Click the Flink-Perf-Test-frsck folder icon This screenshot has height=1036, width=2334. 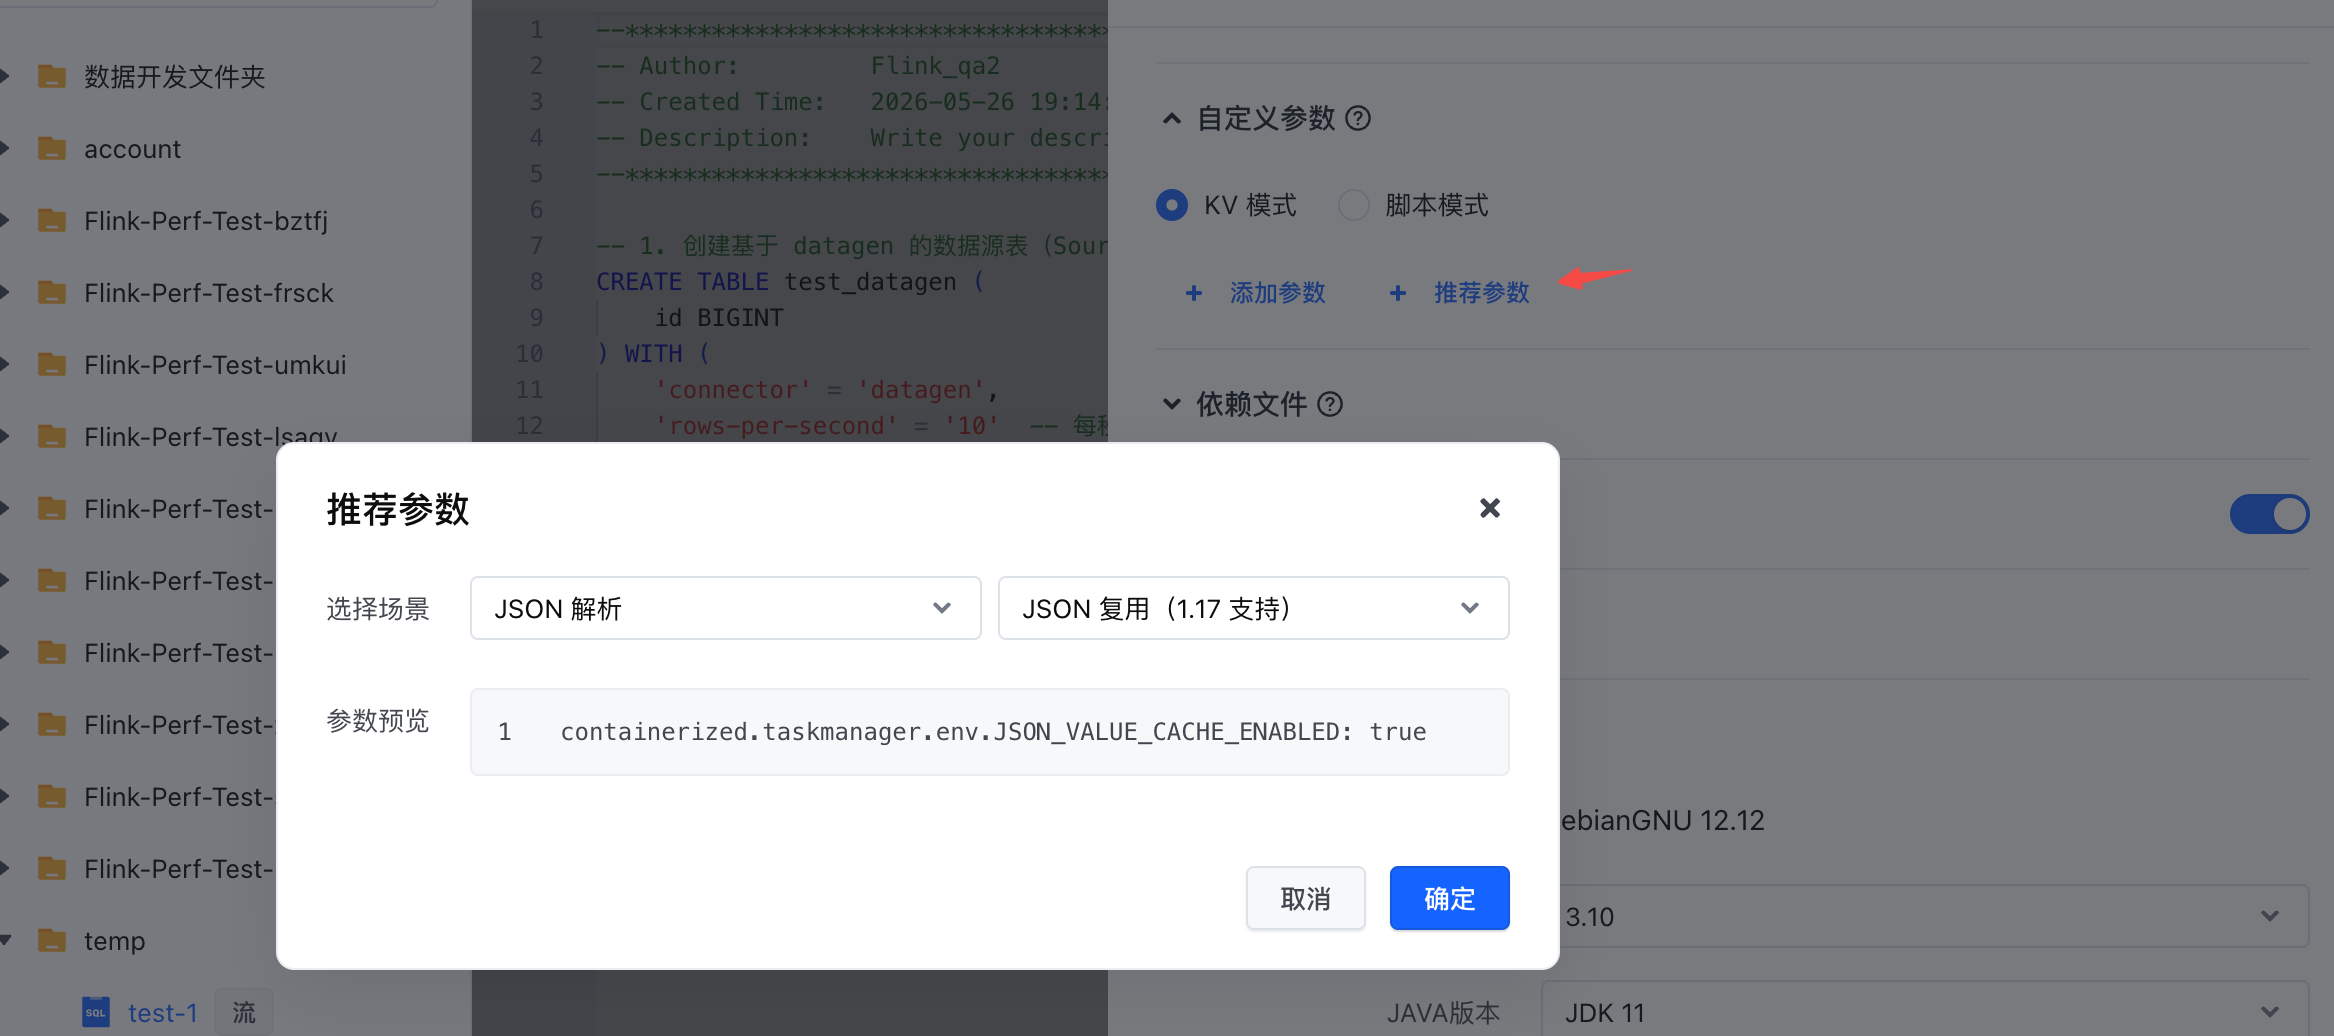pyautogui.click(x=52, y=293)
